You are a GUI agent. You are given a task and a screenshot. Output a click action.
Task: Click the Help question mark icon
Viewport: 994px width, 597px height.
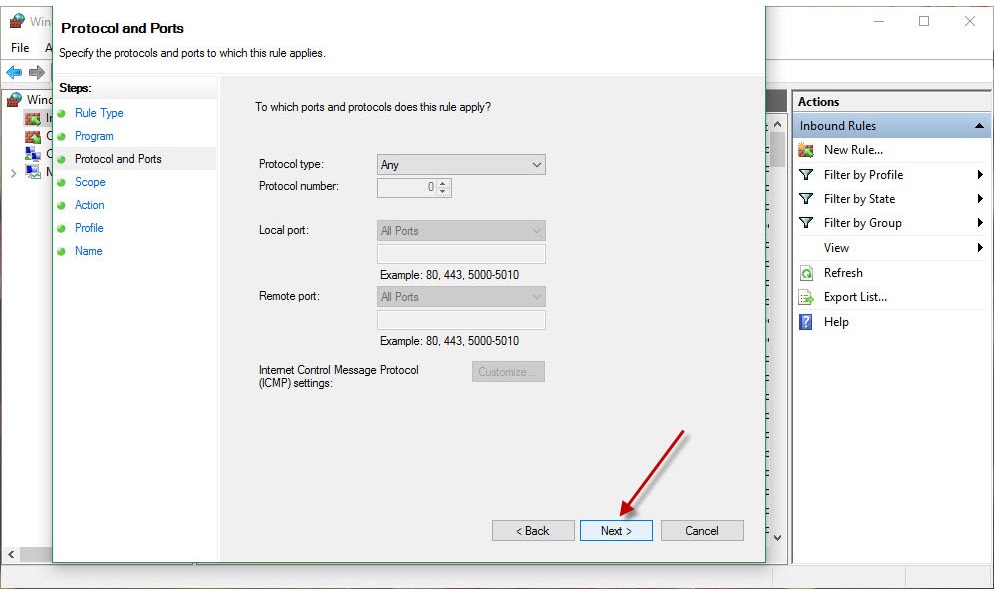[806, 322]
